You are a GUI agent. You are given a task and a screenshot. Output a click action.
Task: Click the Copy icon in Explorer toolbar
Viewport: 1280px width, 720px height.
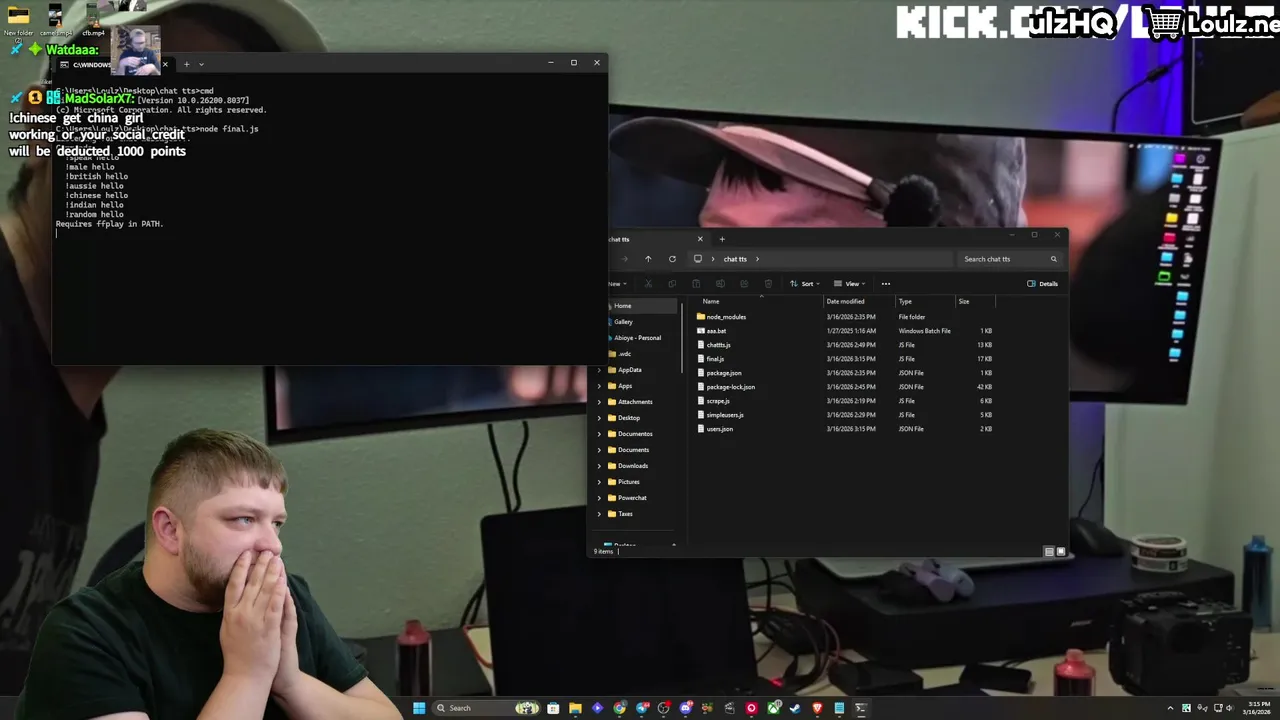672,284
